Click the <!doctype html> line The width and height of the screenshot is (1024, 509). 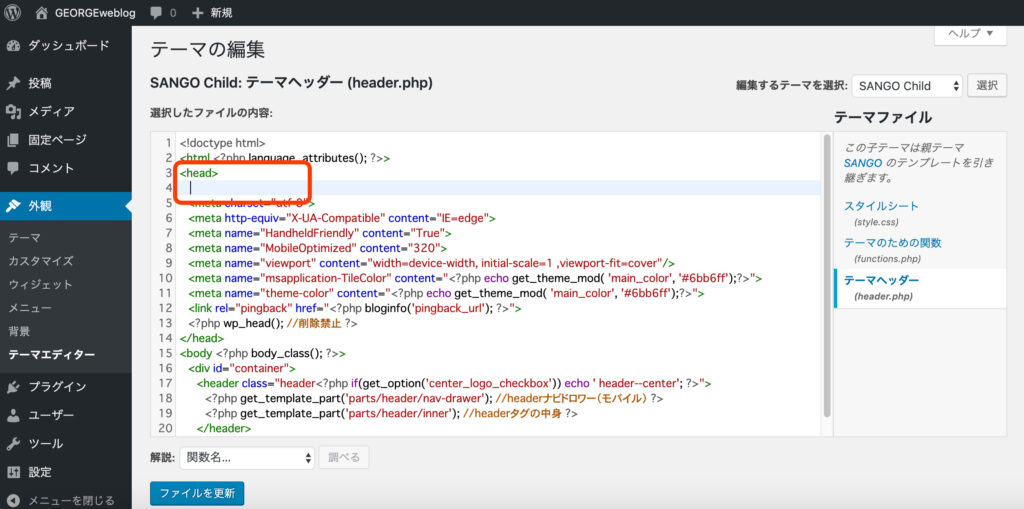pyautogui.click(x=222, y=143)
